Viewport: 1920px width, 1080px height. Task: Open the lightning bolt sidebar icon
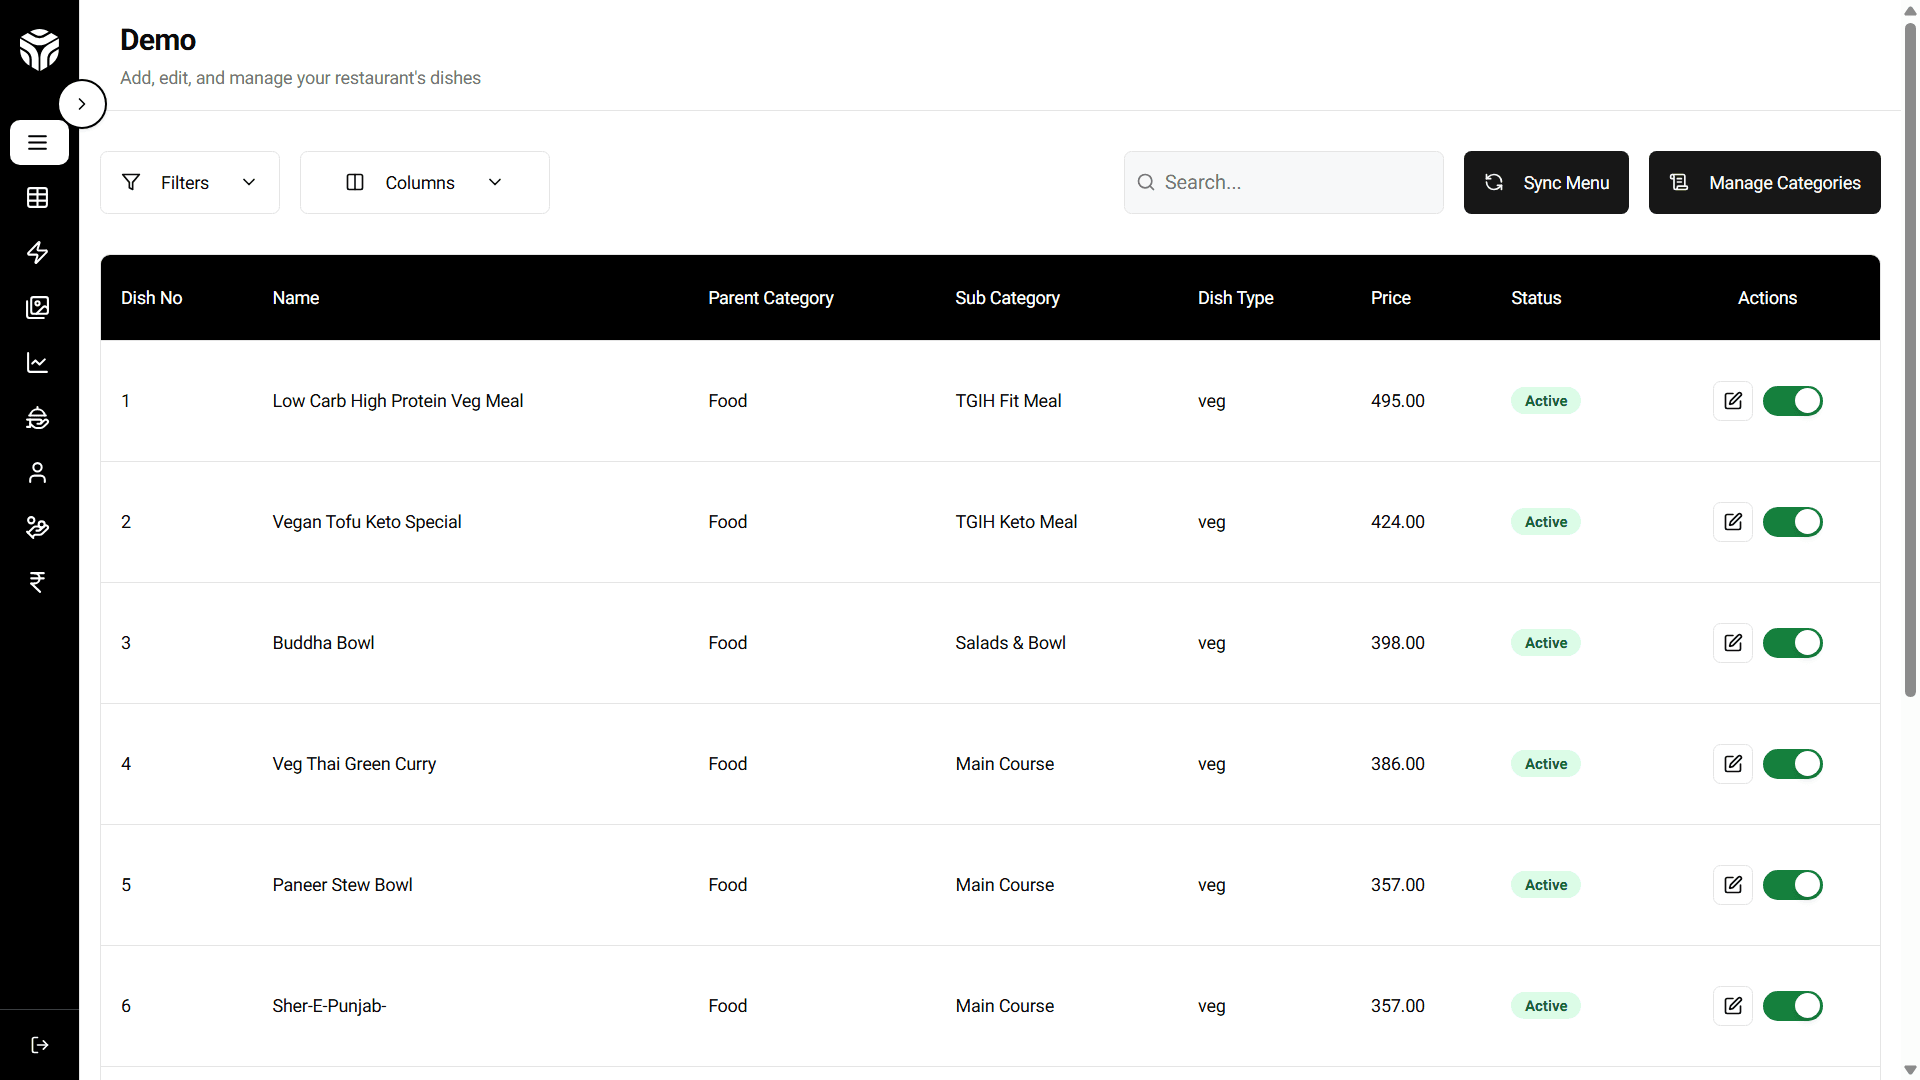point(37,253)
